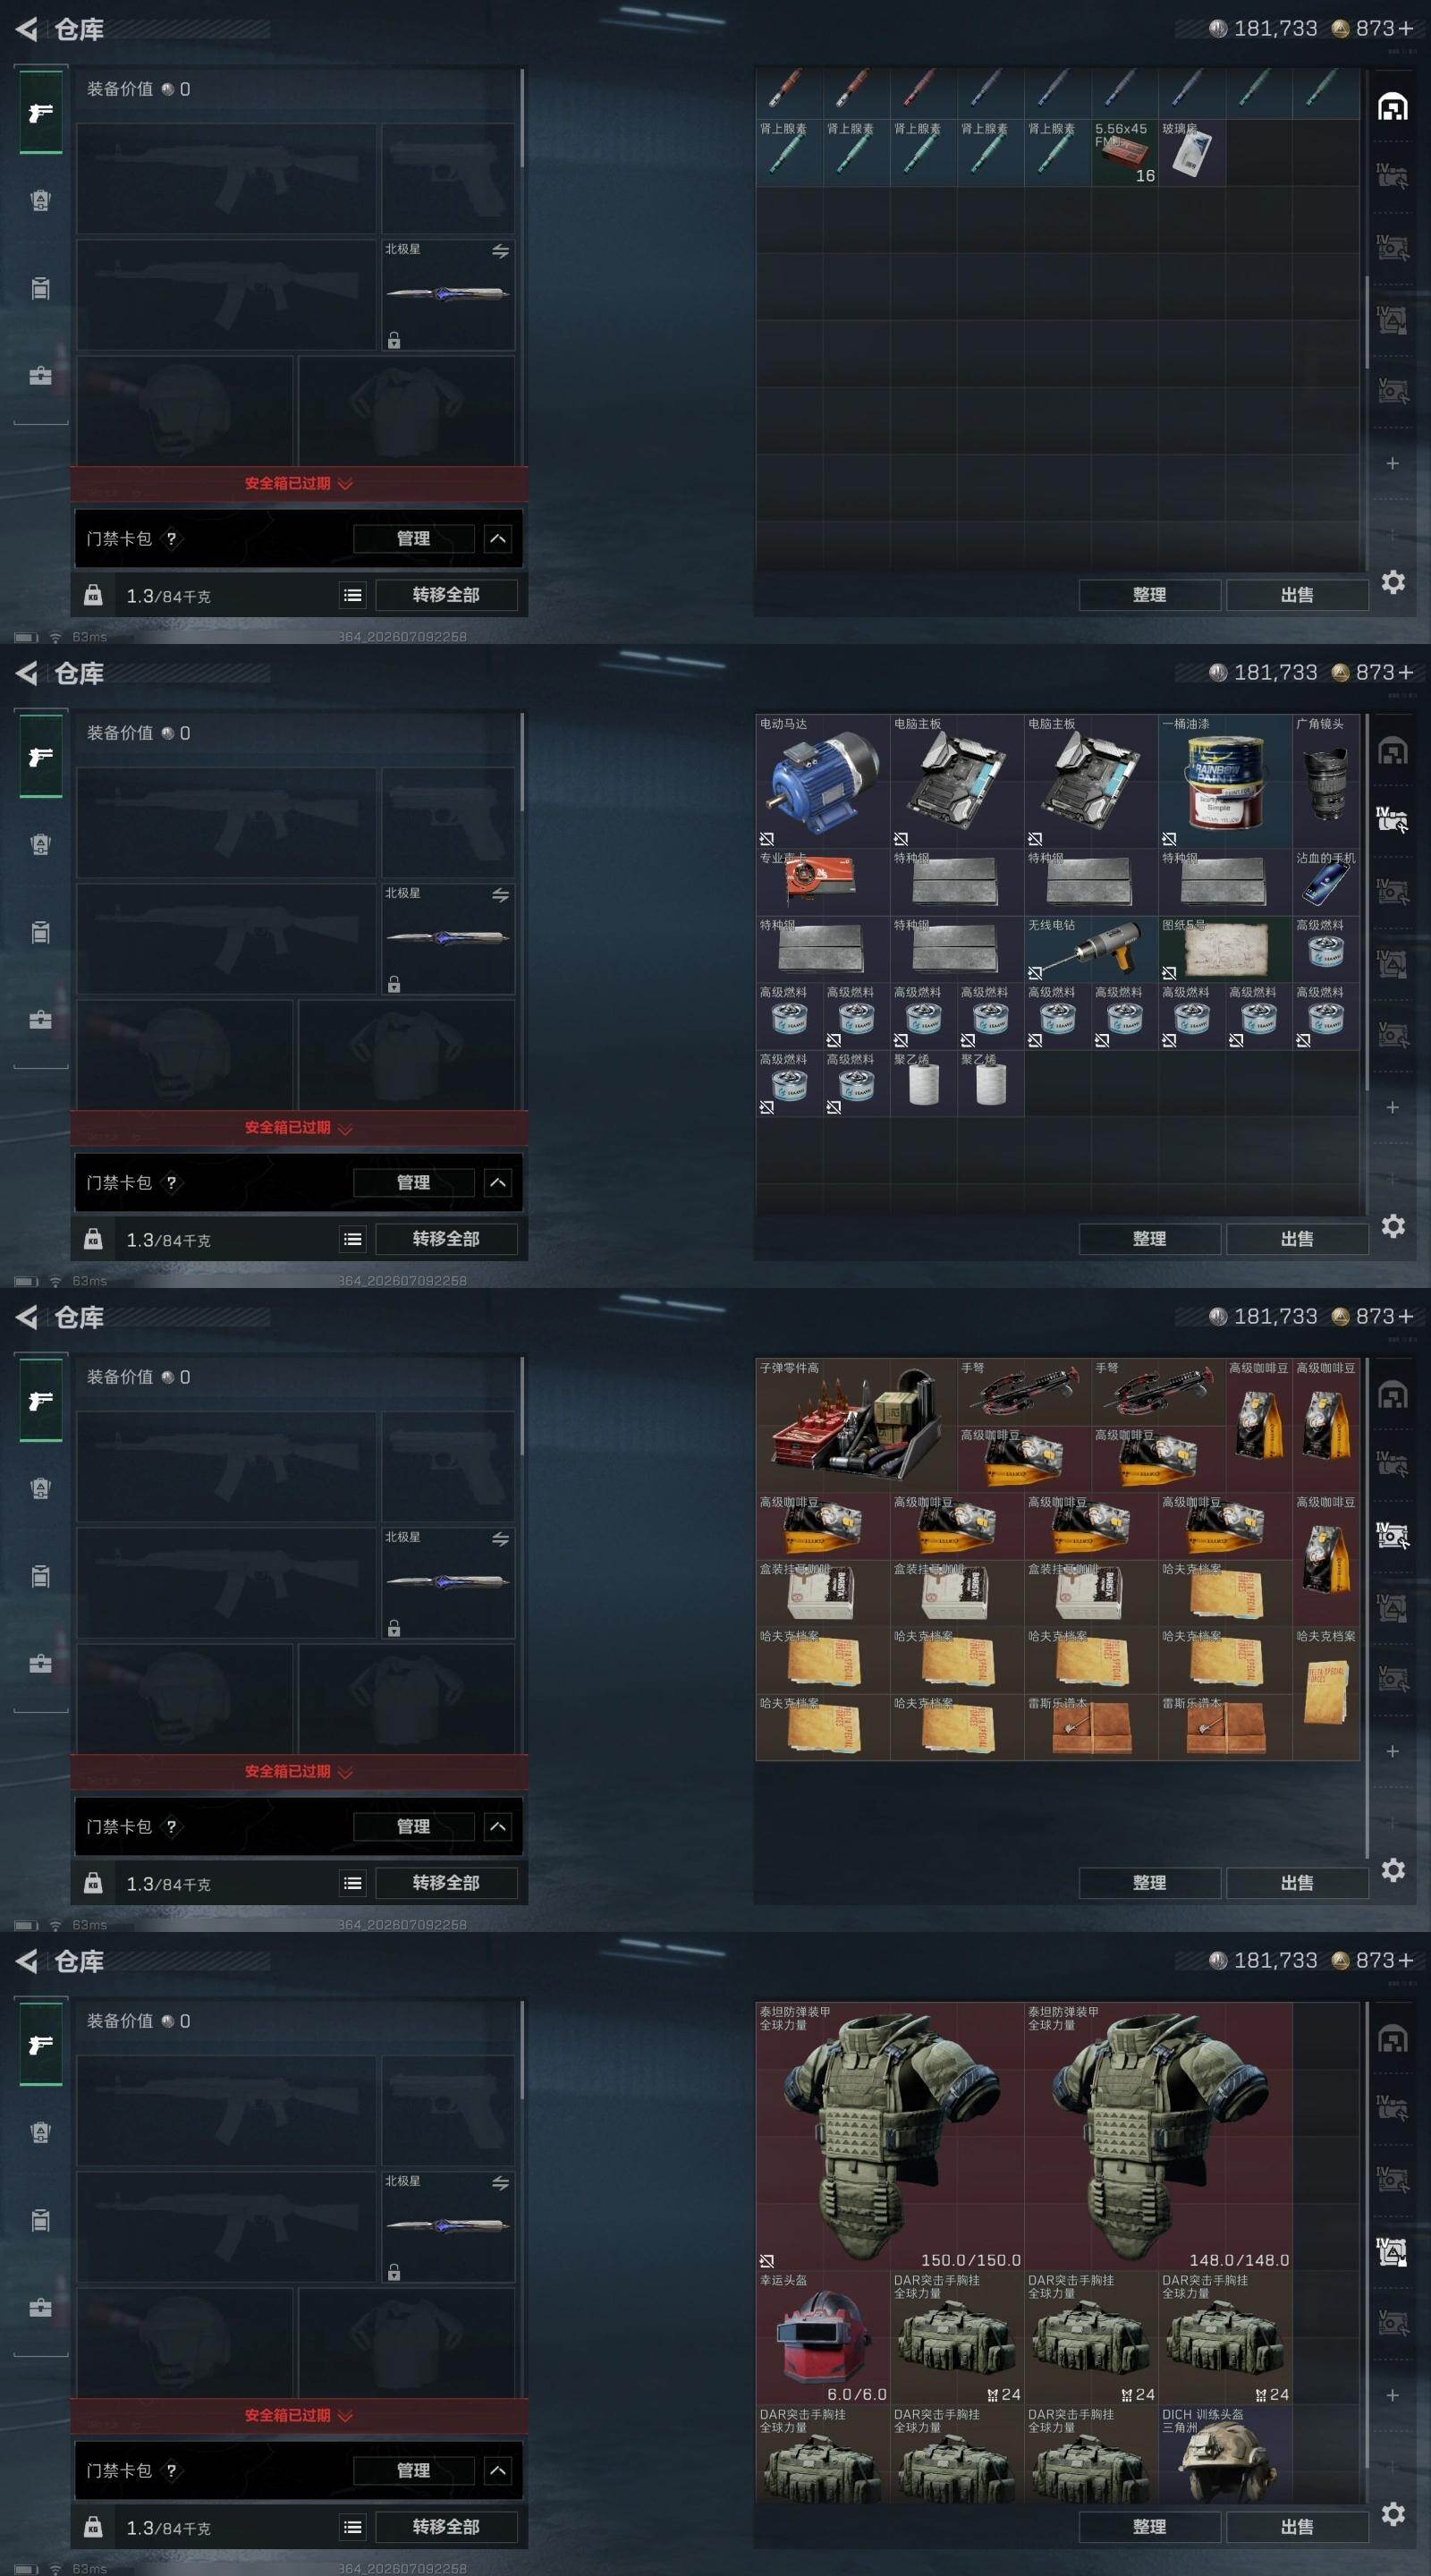The image size is (1431, 2576).
Task: Click 出售 on the Titan armor stash screen
Action: coord(1297,2527)
